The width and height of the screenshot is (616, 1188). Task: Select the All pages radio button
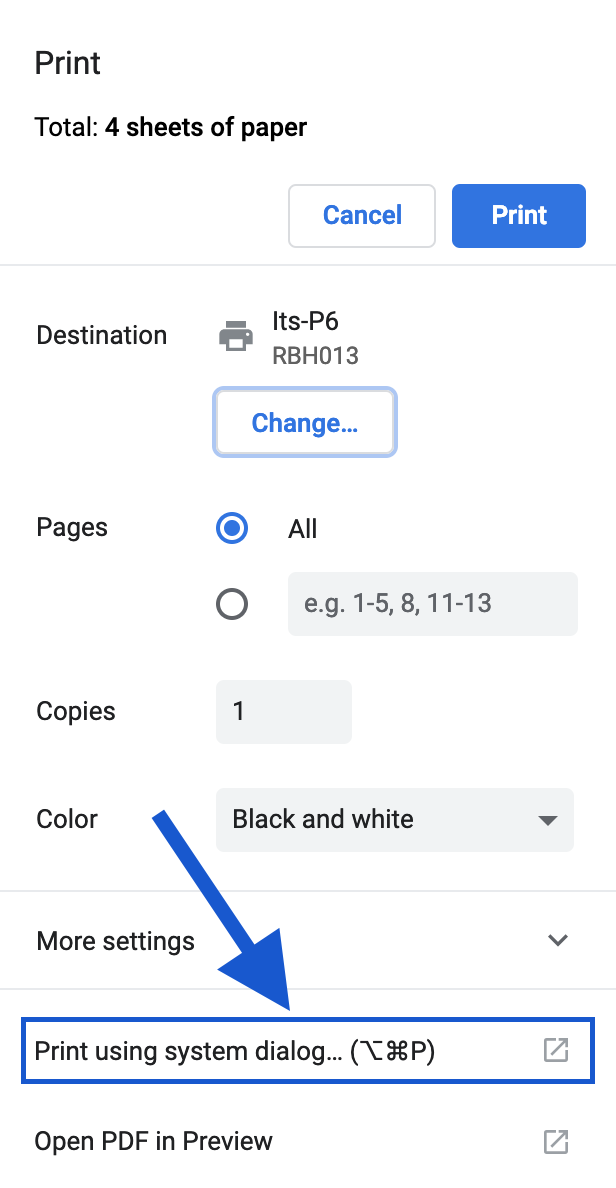[232, 528]
